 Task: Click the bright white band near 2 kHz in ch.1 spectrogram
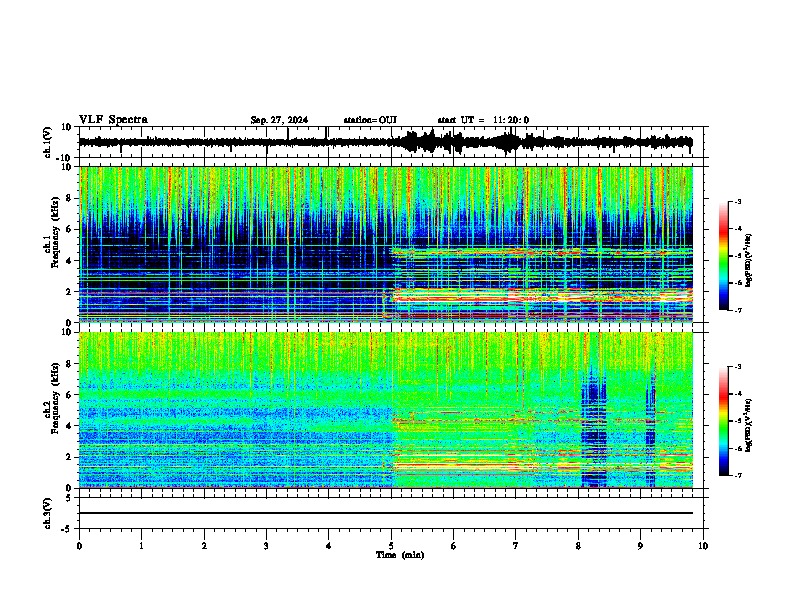click(x=543, y=295)
